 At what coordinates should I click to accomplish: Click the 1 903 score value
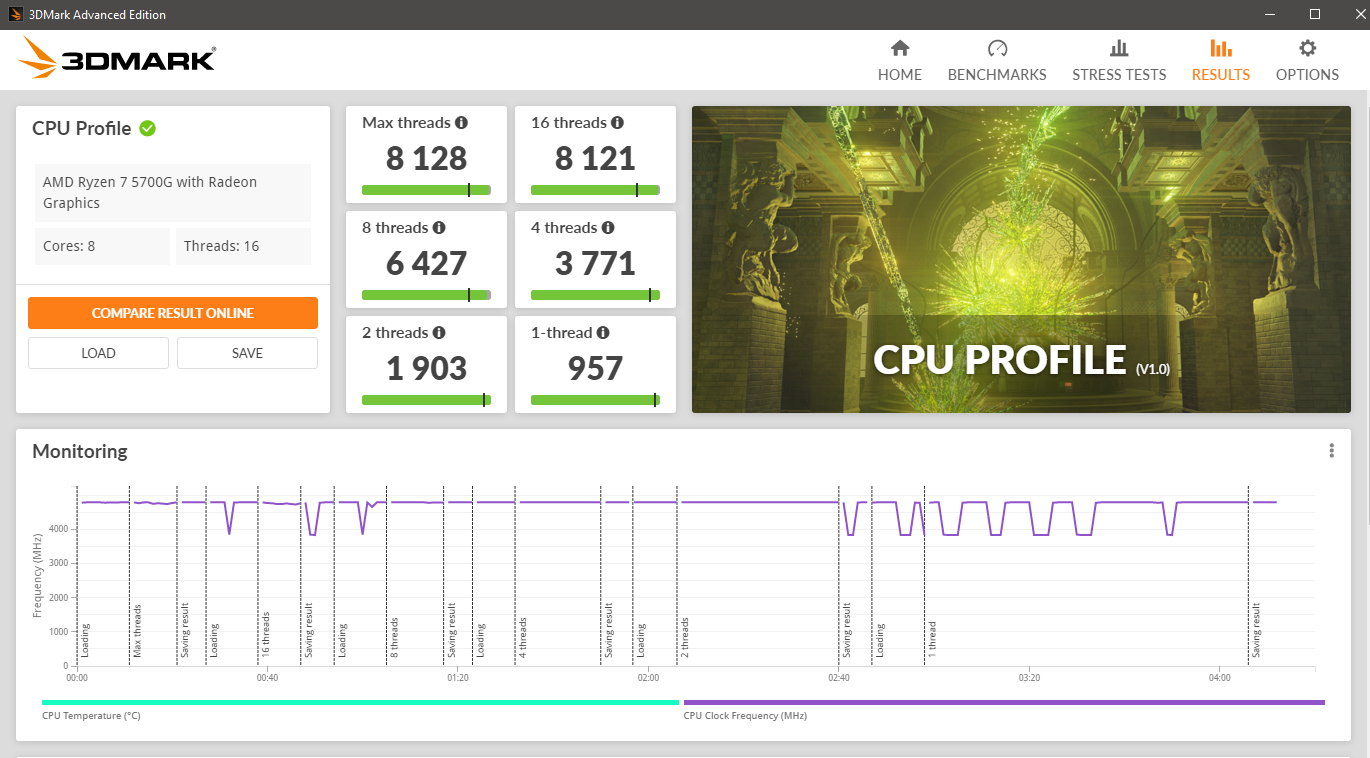tap(427, 368)
